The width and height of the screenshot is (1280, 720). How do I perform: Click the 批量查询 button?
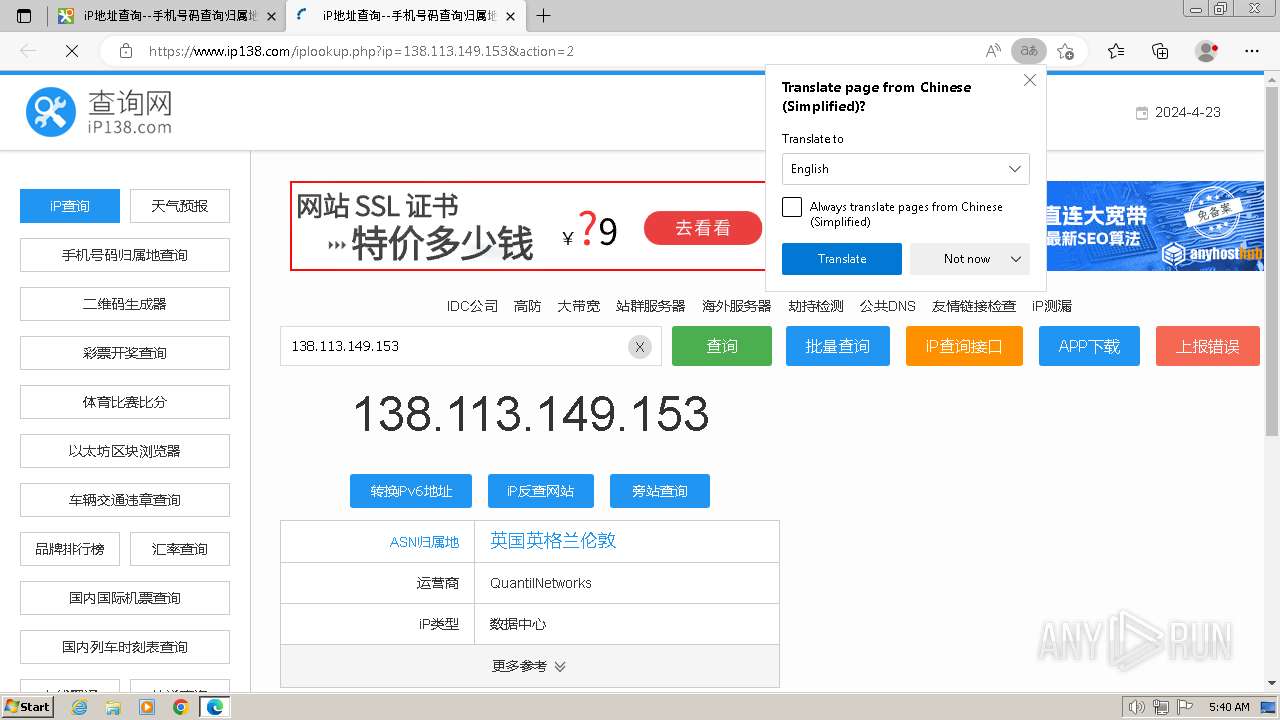[838, 346]
